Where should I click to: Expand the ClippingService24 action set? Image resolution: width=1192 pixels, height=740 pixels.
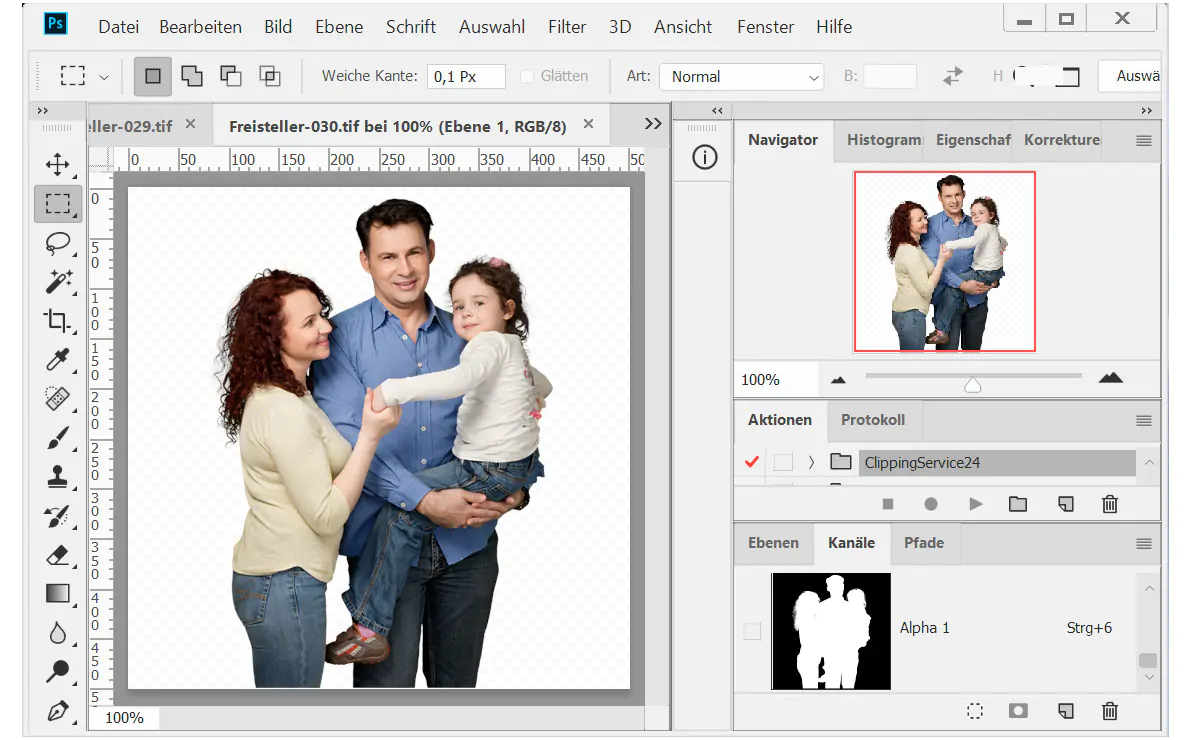[x=812, y=462]
